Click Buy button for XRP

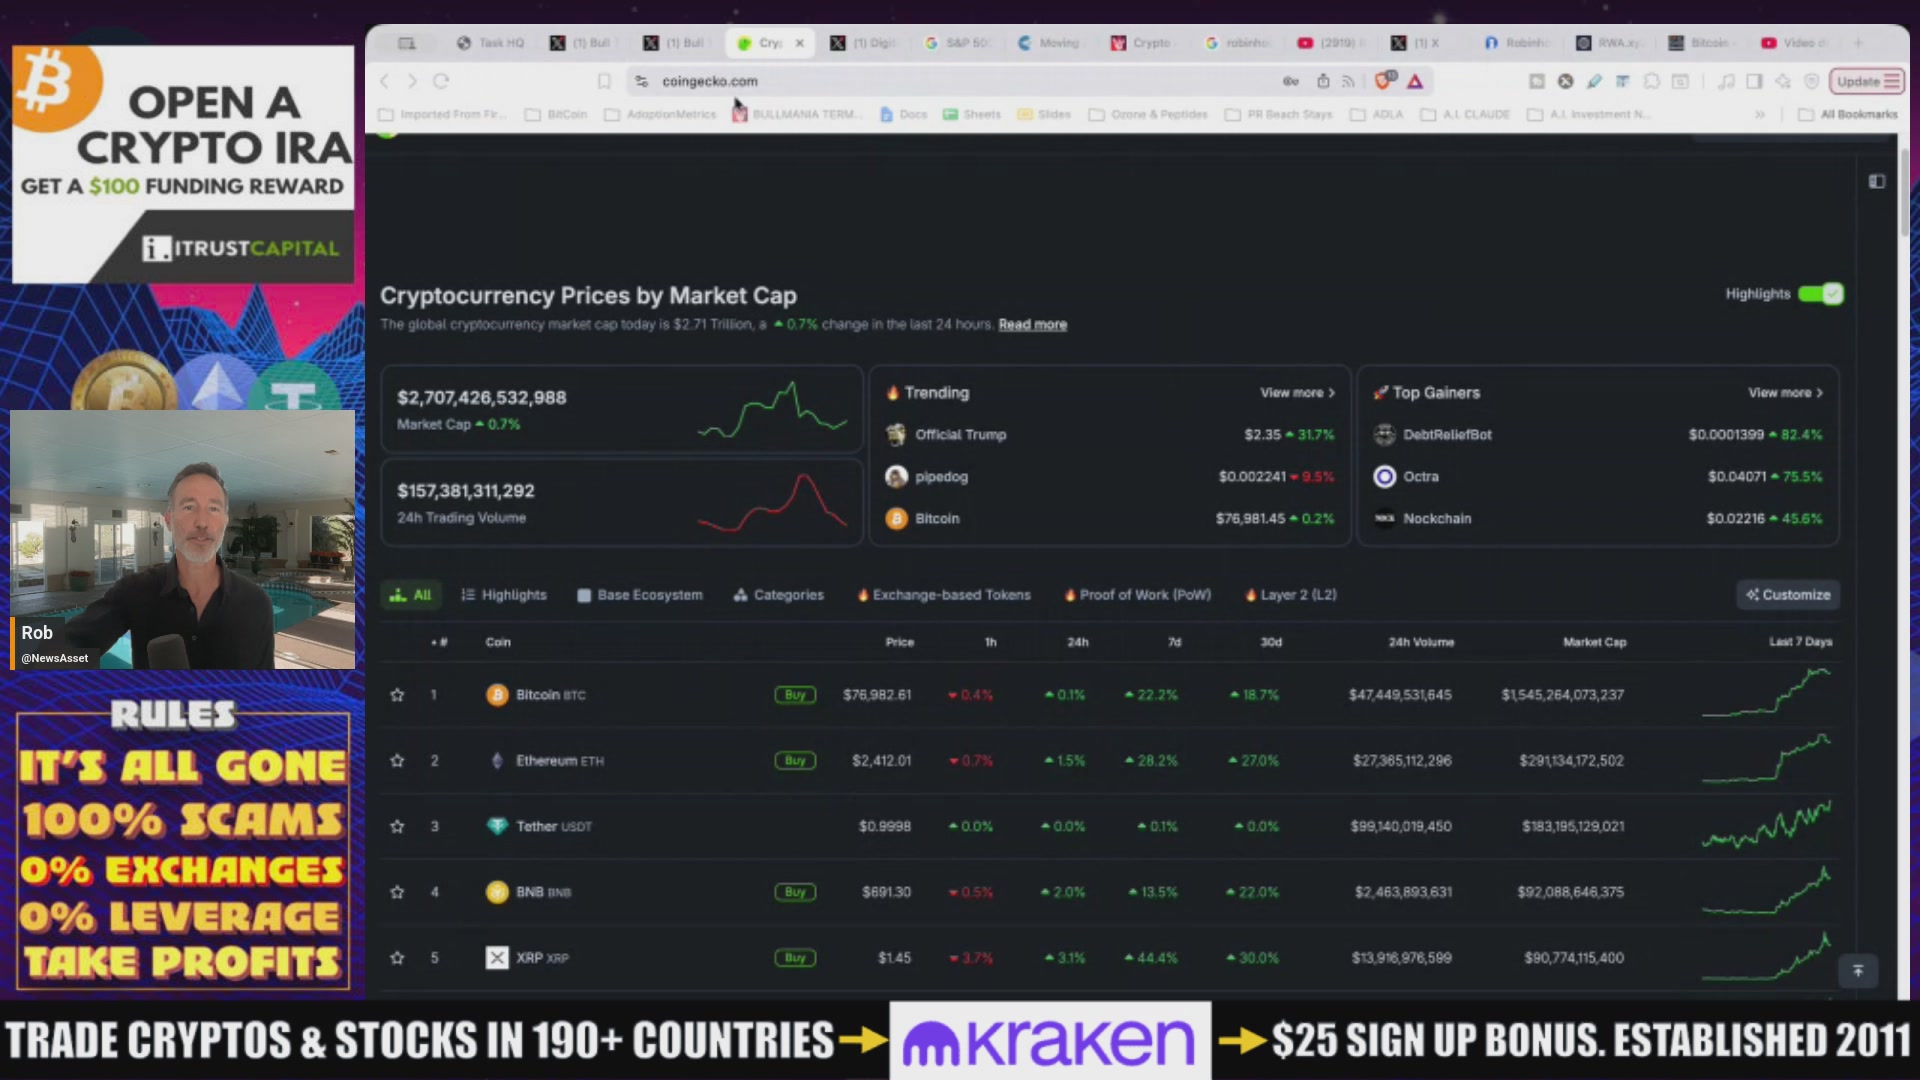point(795,958)
